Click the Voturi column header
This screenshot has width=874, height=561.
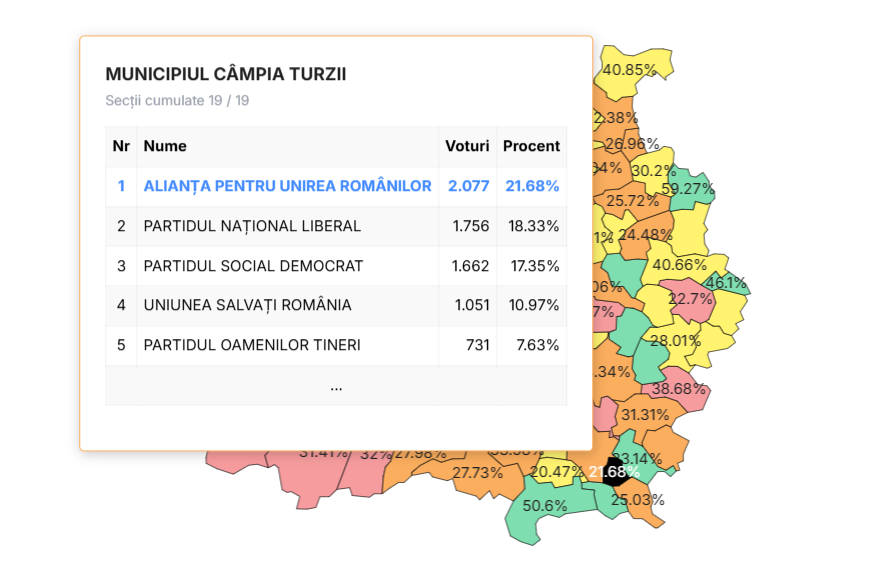click(467, 146)
